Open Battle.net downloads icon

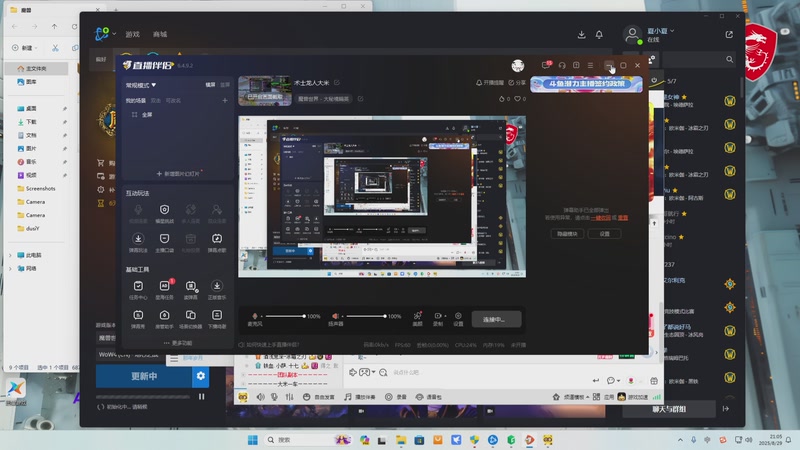[581, 34]
